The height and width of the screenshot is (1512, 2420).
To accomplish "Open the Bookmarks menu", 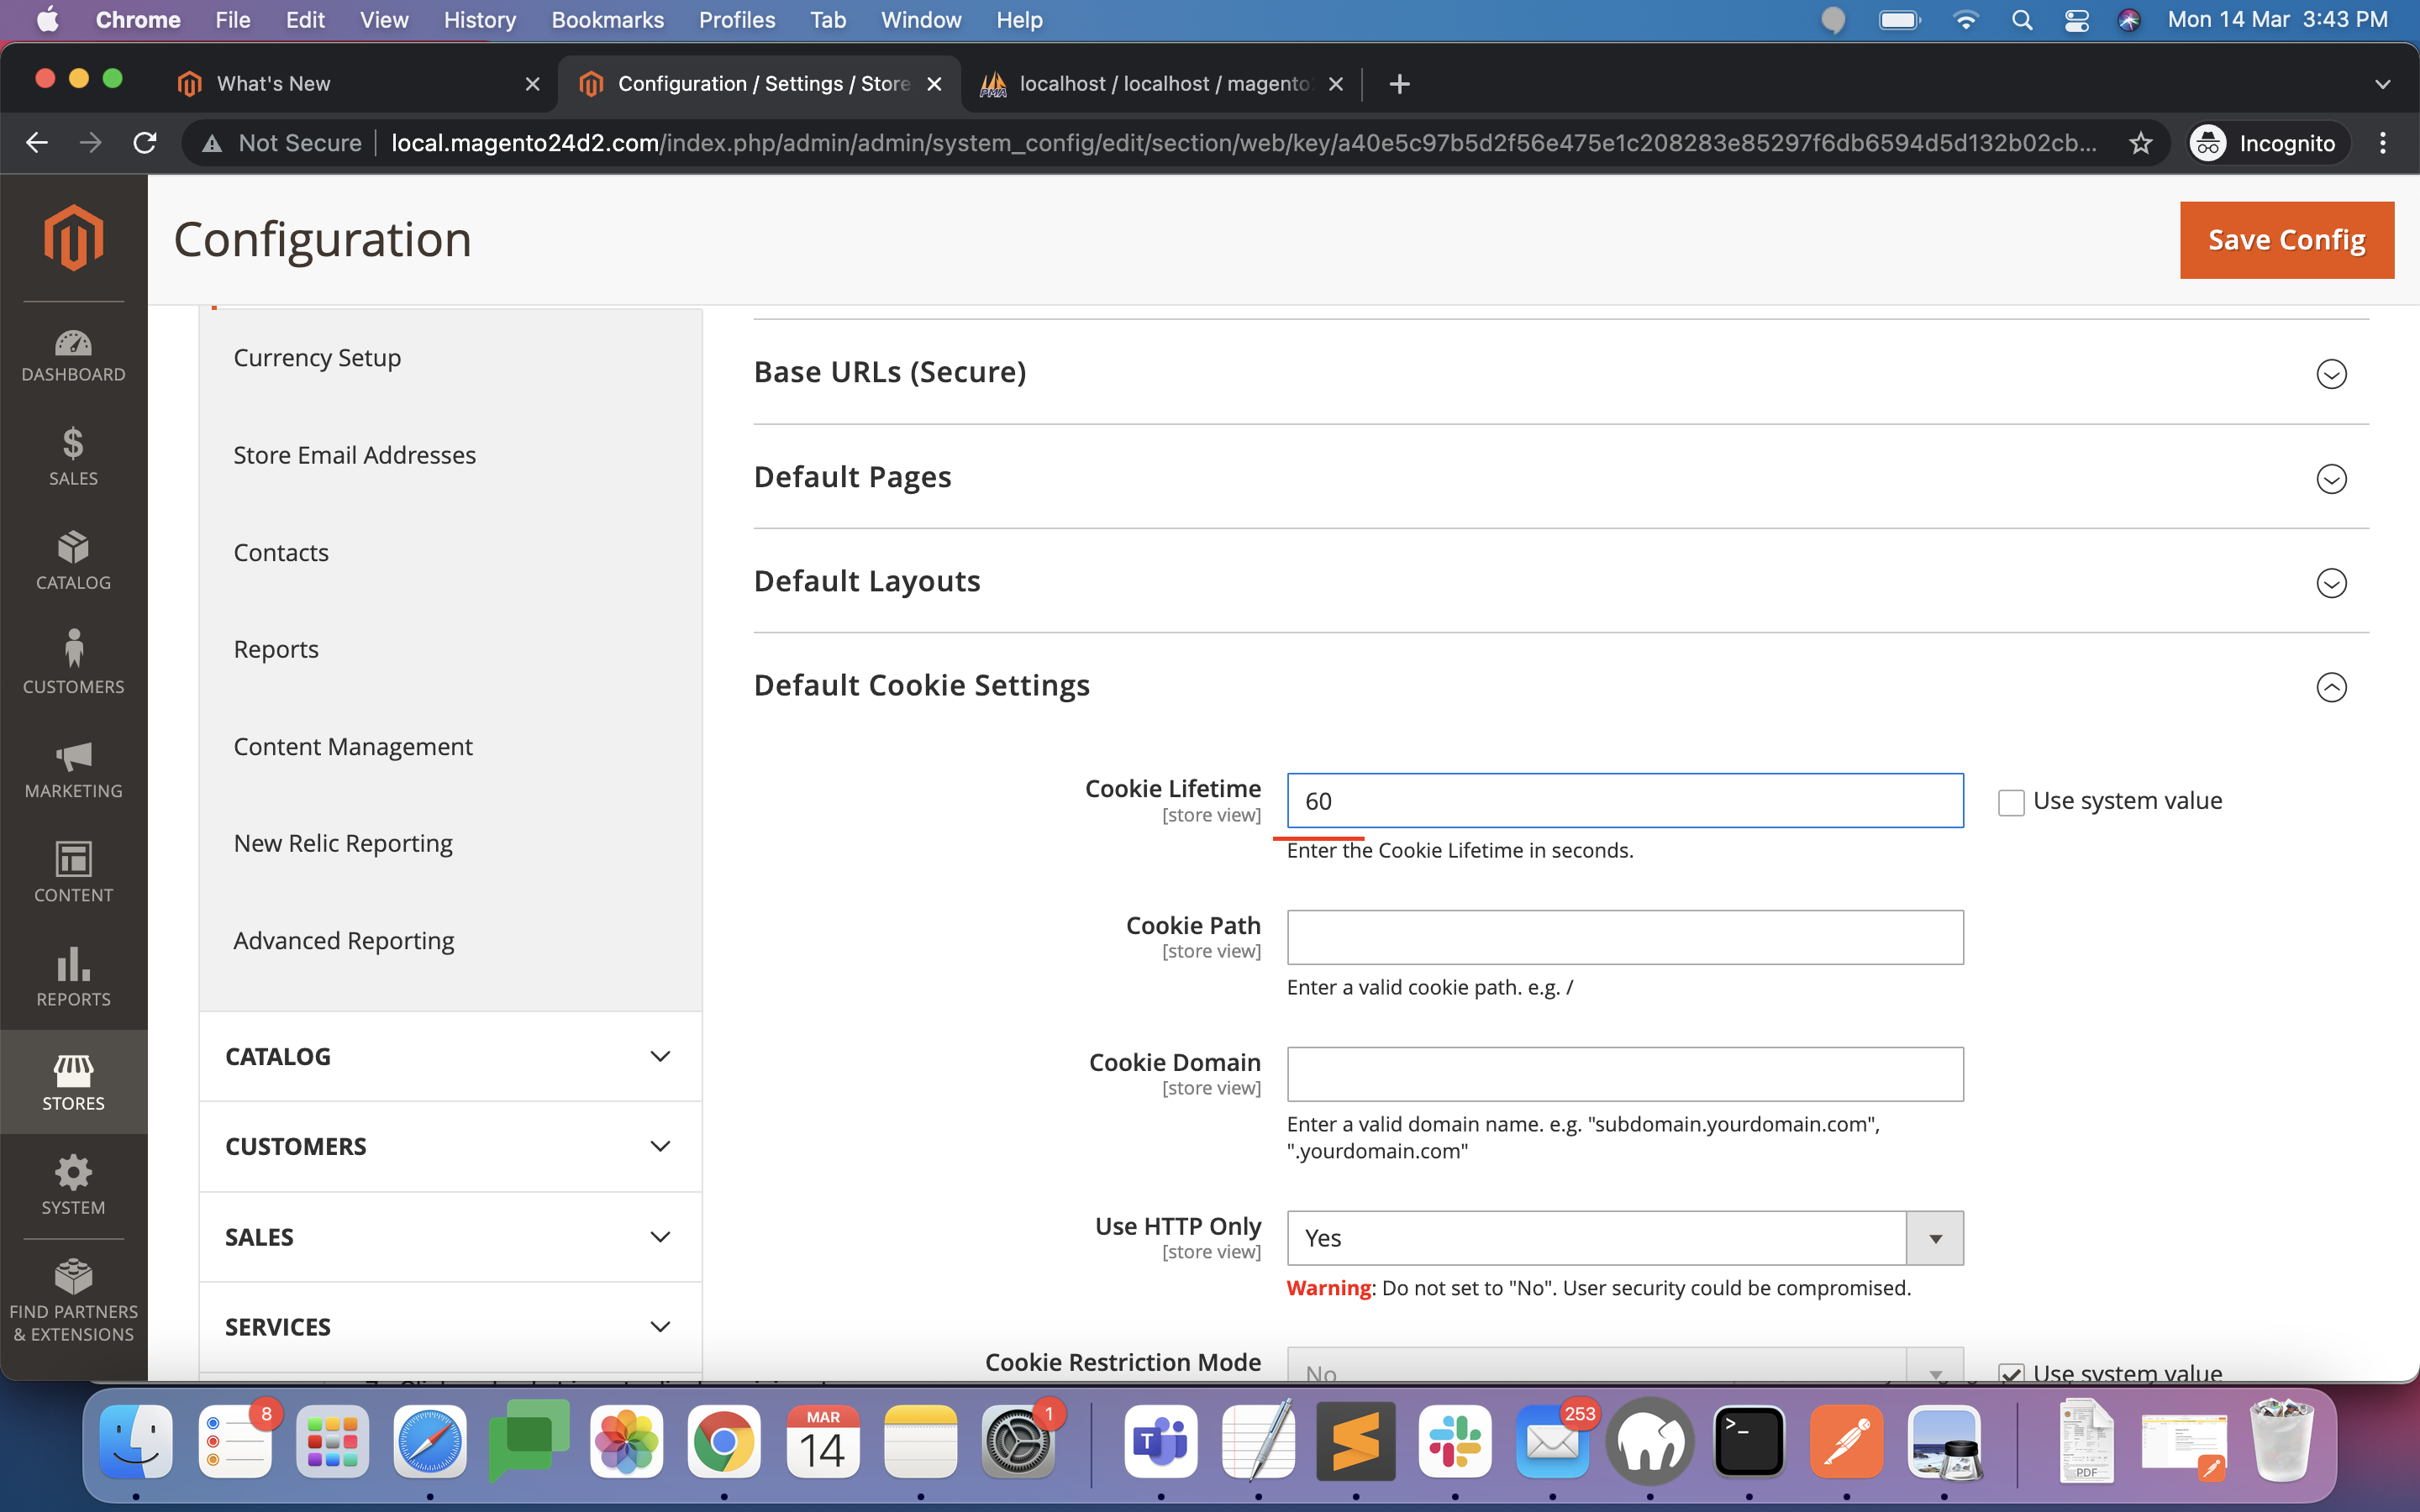I will point(607,20).
